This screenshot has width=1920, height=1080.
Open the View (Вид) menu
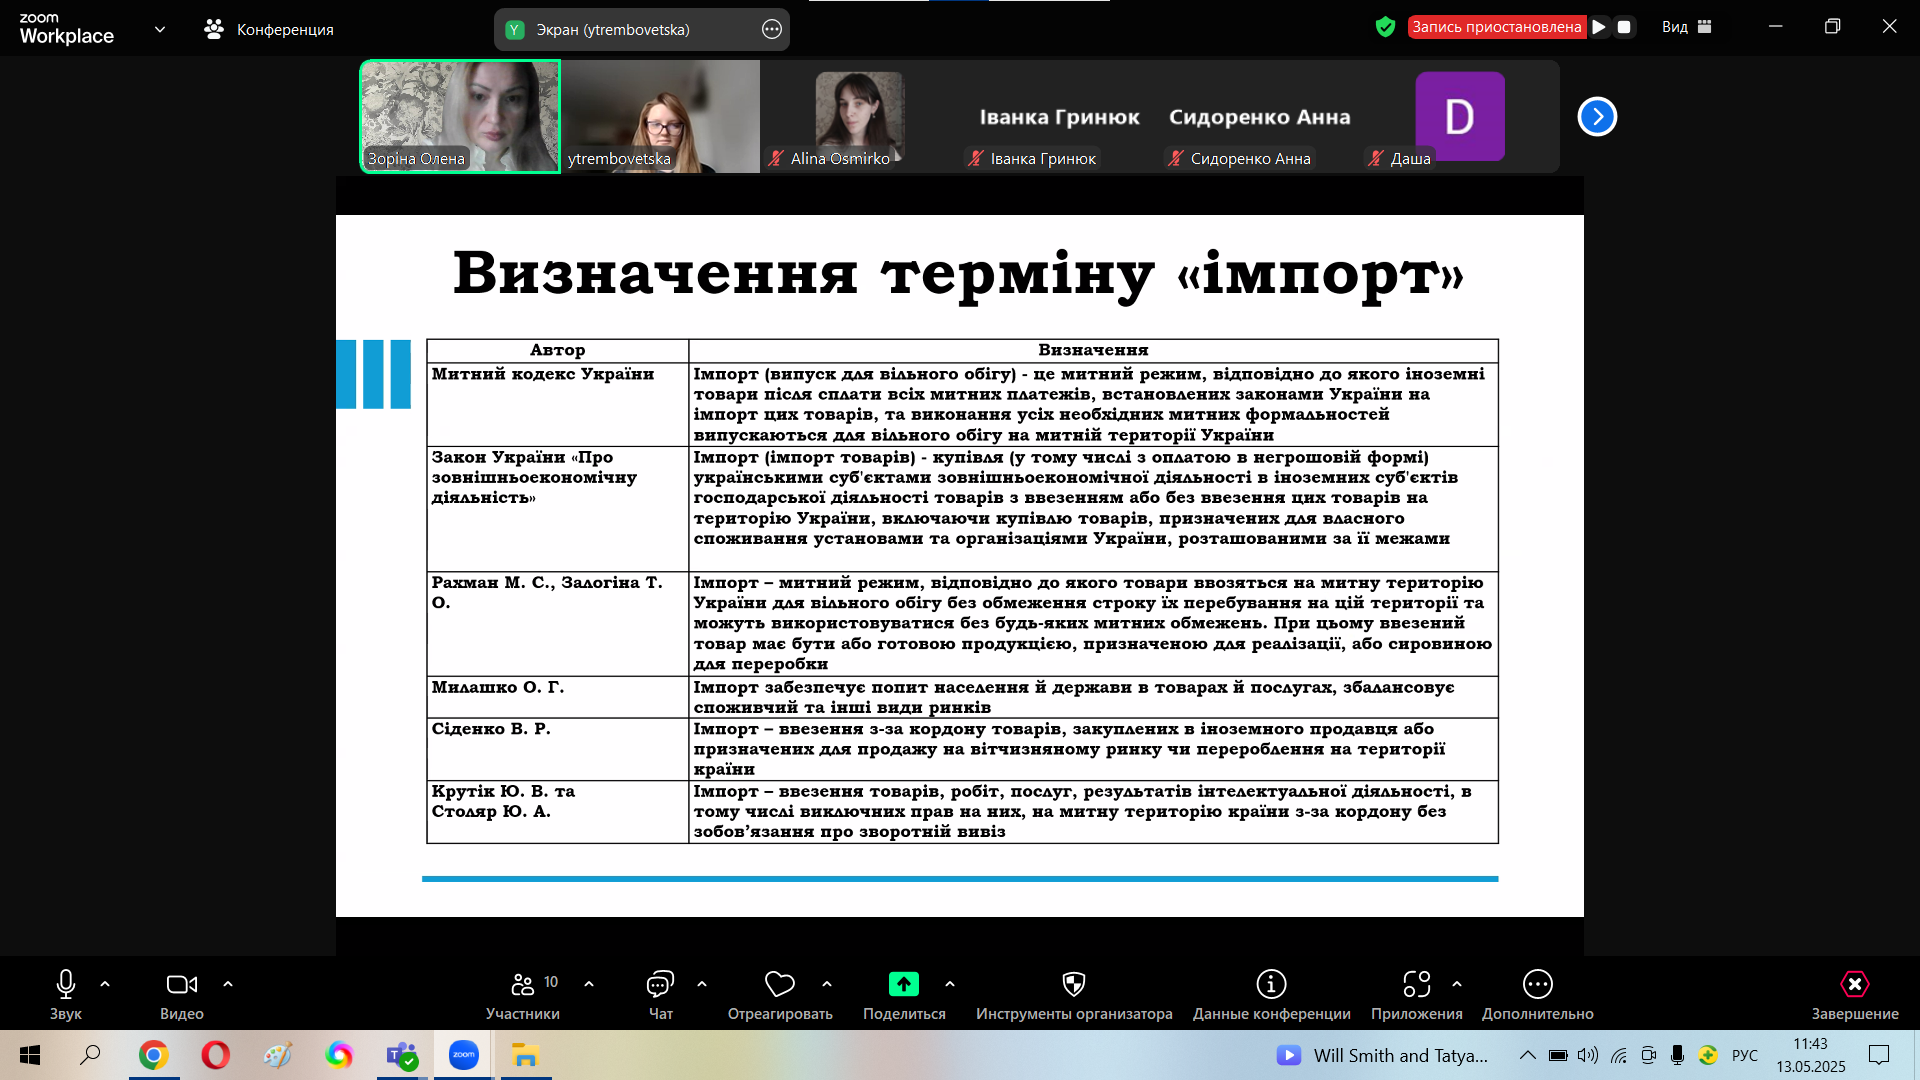[1686, 27]
